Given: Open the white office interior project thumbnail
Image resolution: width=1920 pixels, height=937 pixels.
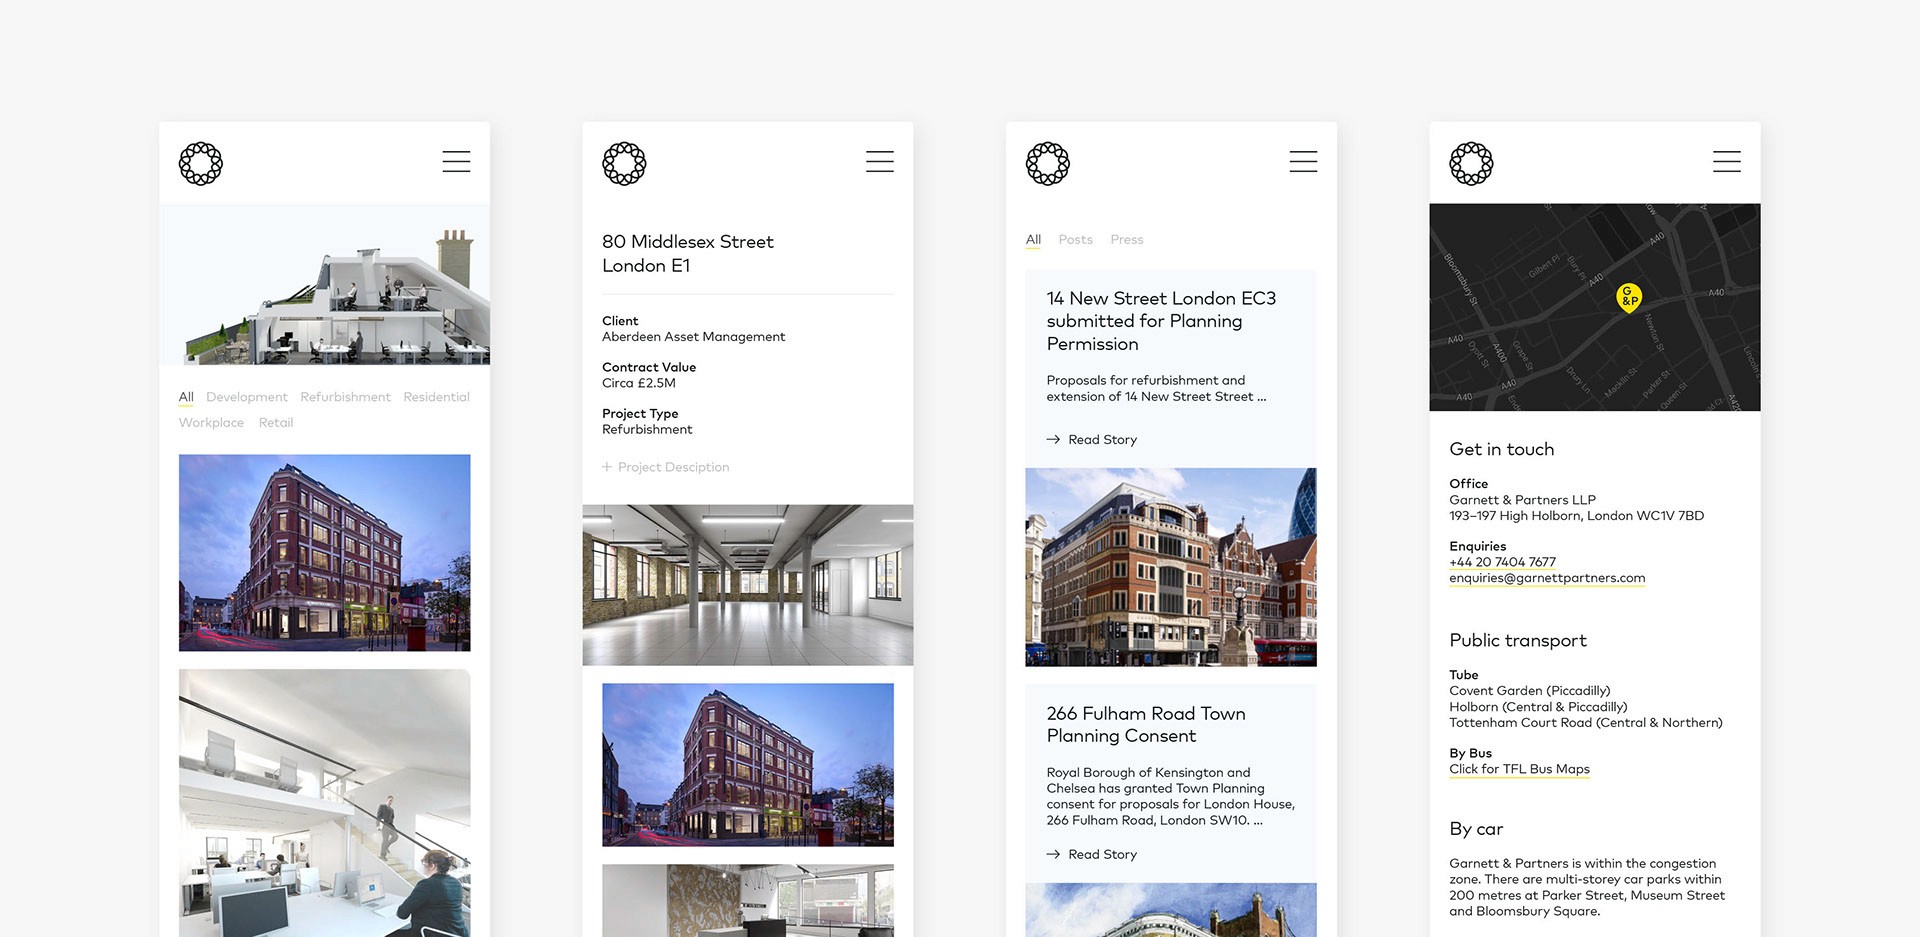Looking at the screenshot, I should point(325,803).
